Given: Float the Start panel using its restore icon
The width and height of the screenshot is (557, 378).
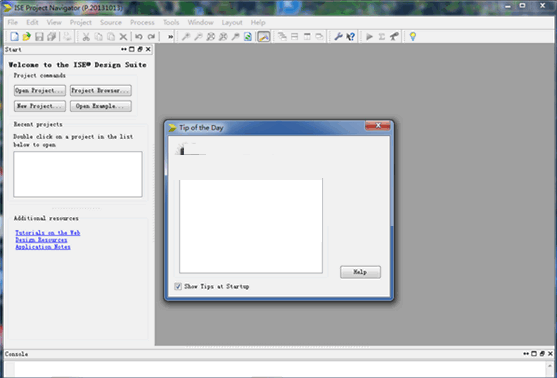Looking at the screenshot, I should pyautogui.click(x=140, y=49).
